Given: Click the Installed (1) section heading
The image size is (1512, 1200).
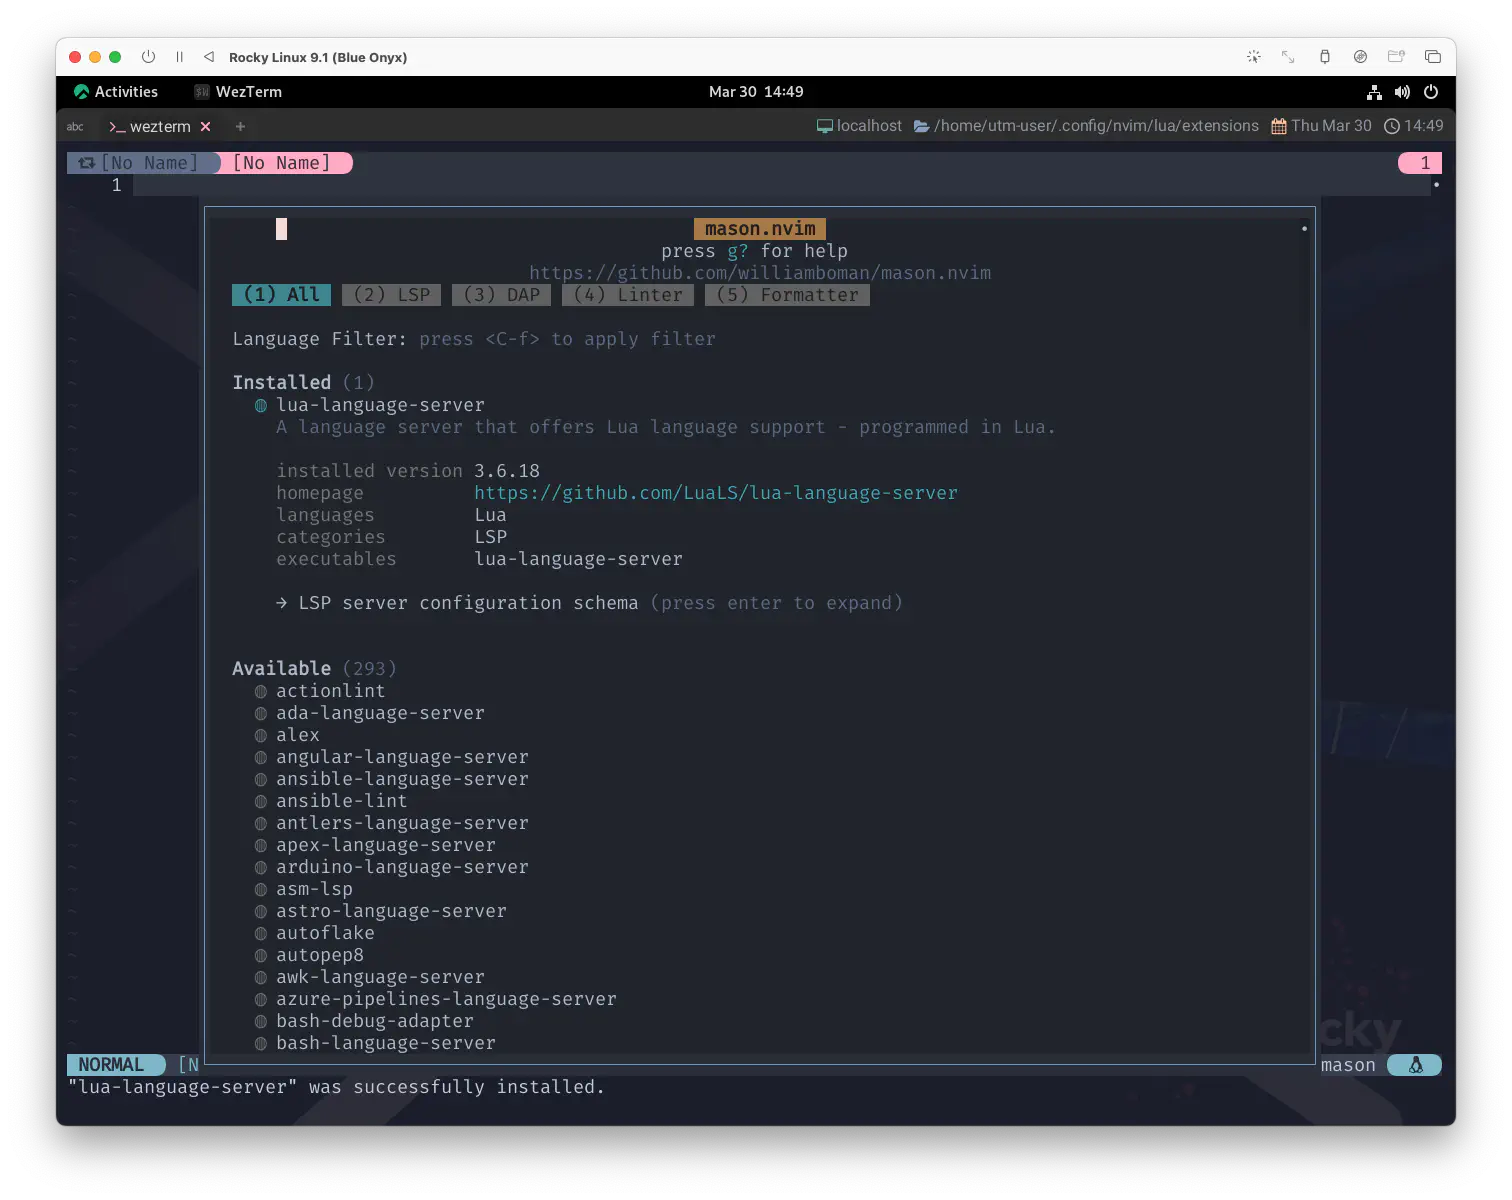Looking at the screenshot, I should tap(303, 383).
